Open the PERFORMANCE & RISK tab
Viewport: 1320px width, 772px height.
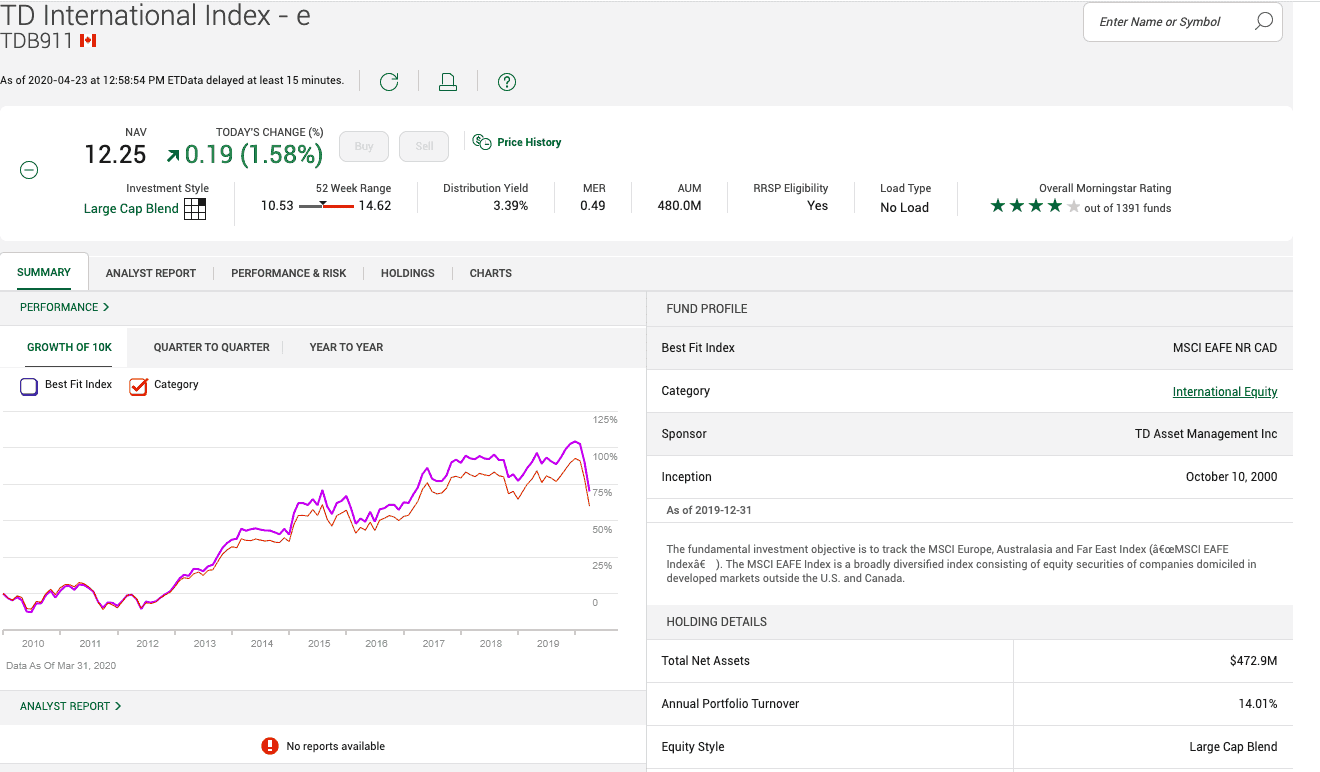(288, 273)
